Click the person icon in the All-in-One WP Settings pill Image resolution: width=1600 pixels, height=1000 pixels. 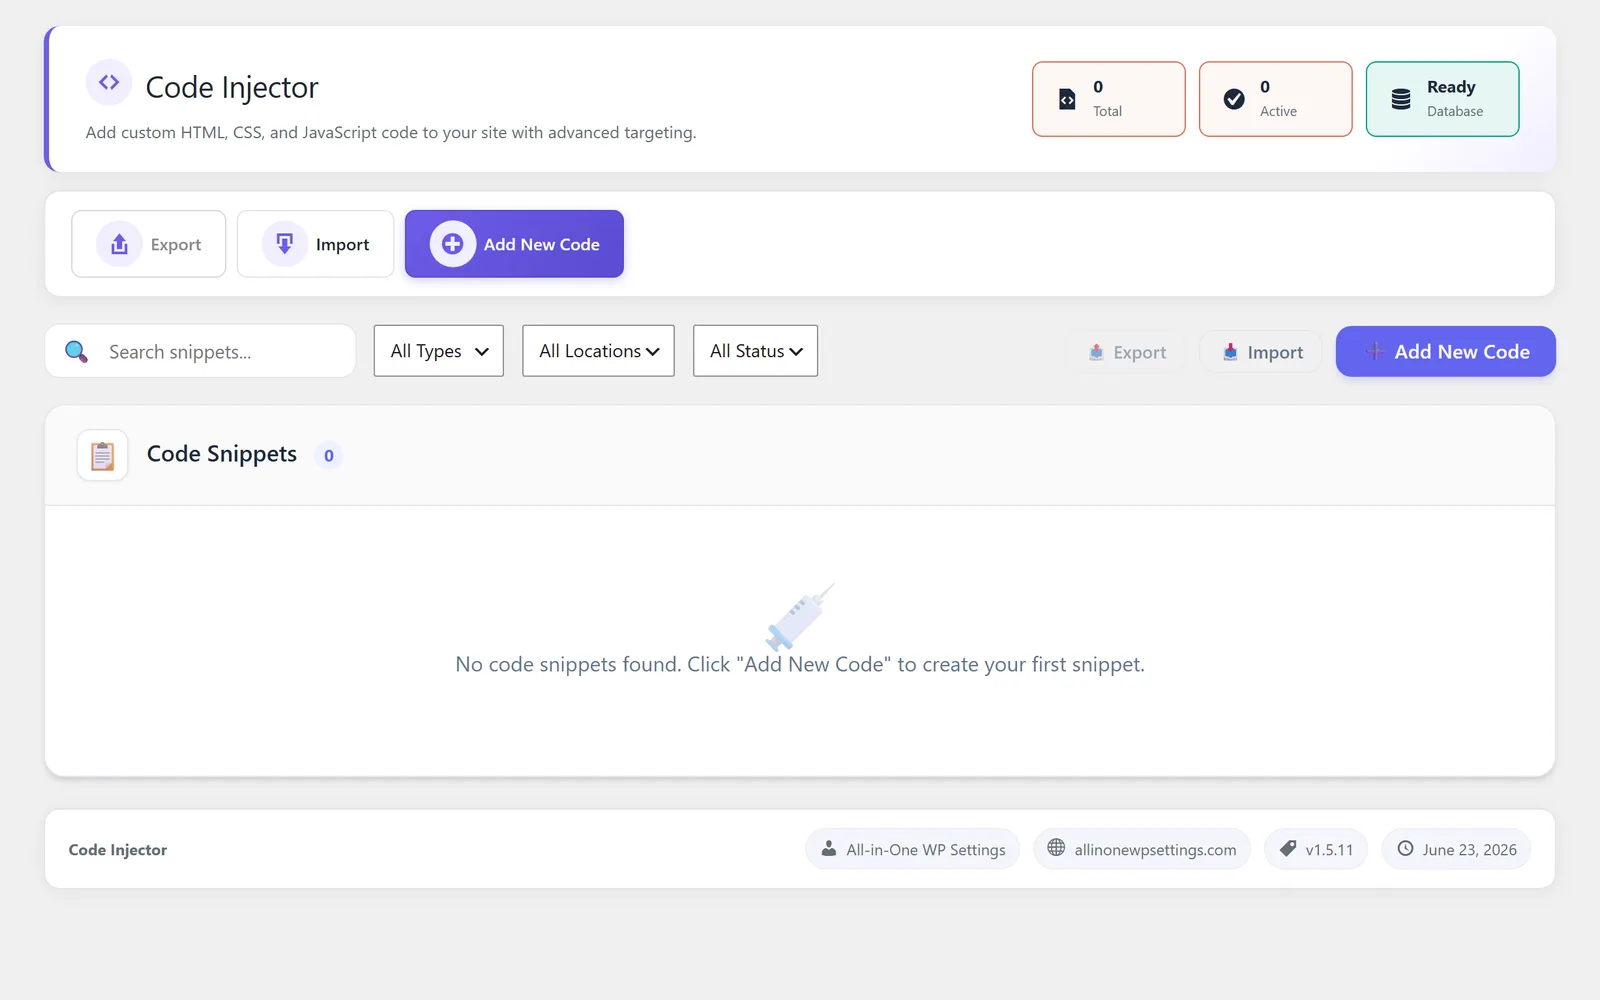coord(829,849)
